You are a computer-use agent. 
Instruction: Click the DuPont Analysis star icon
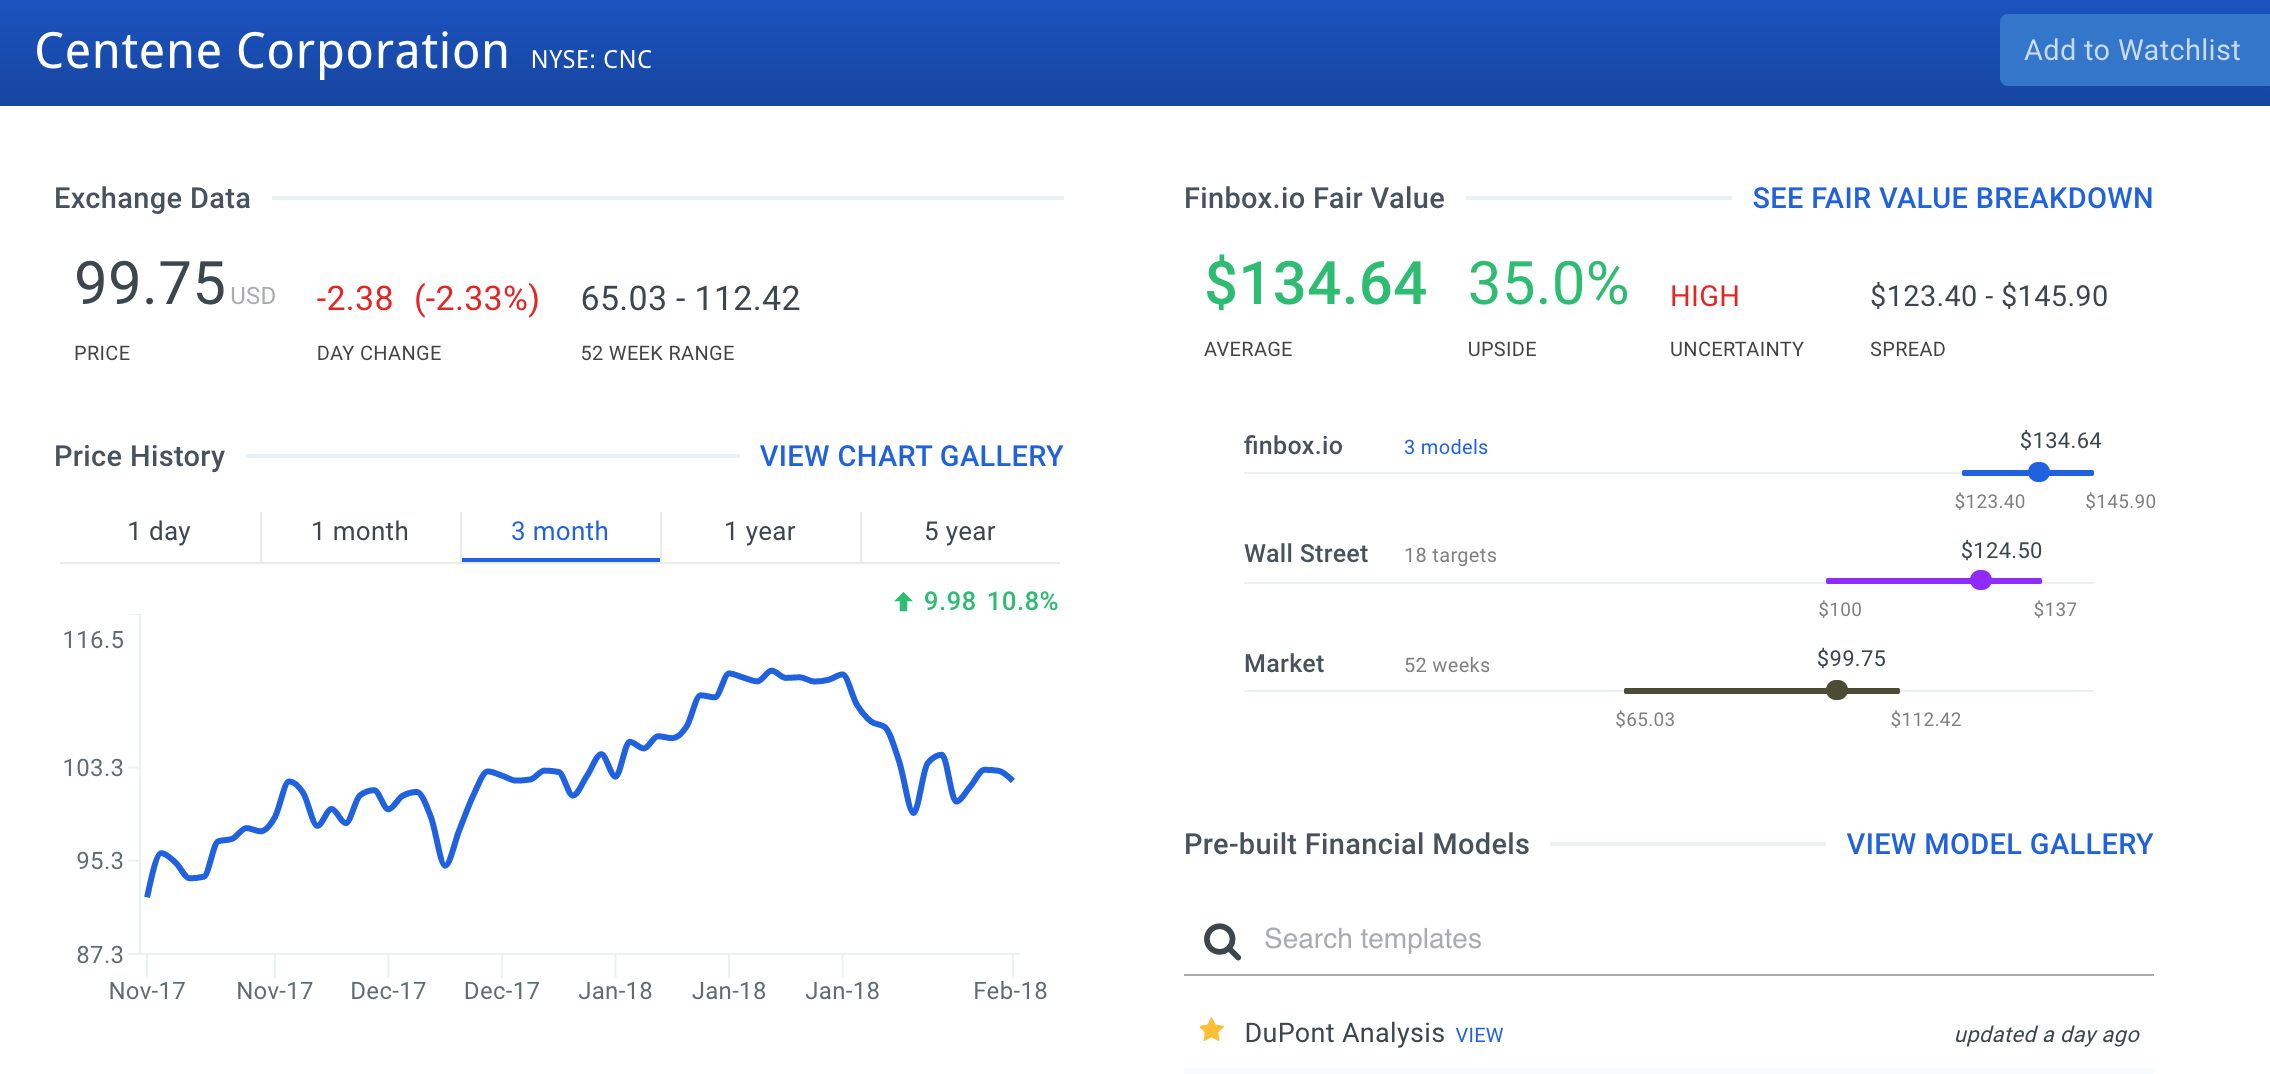coord(1212,1030)
